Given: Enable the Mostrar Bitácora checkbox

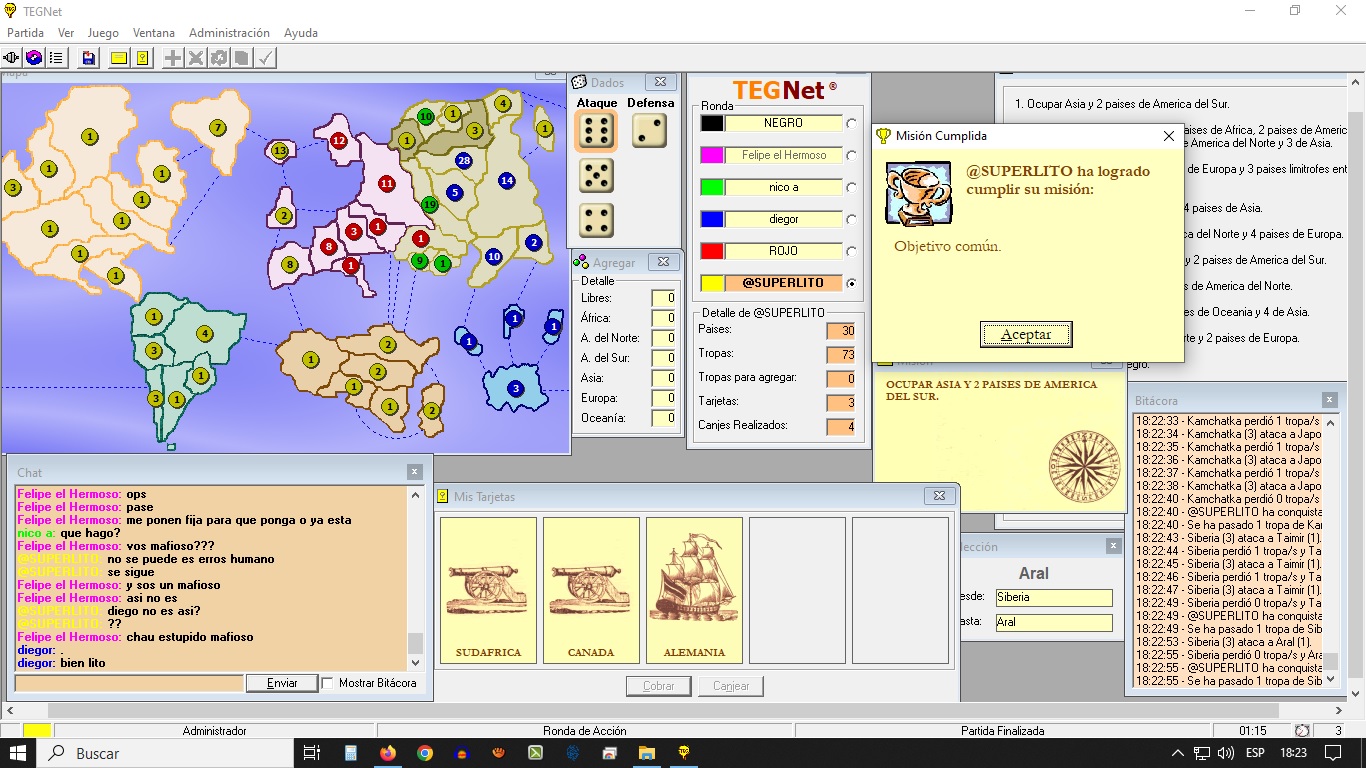Looking at the screenshot, I should click(327, 683).
